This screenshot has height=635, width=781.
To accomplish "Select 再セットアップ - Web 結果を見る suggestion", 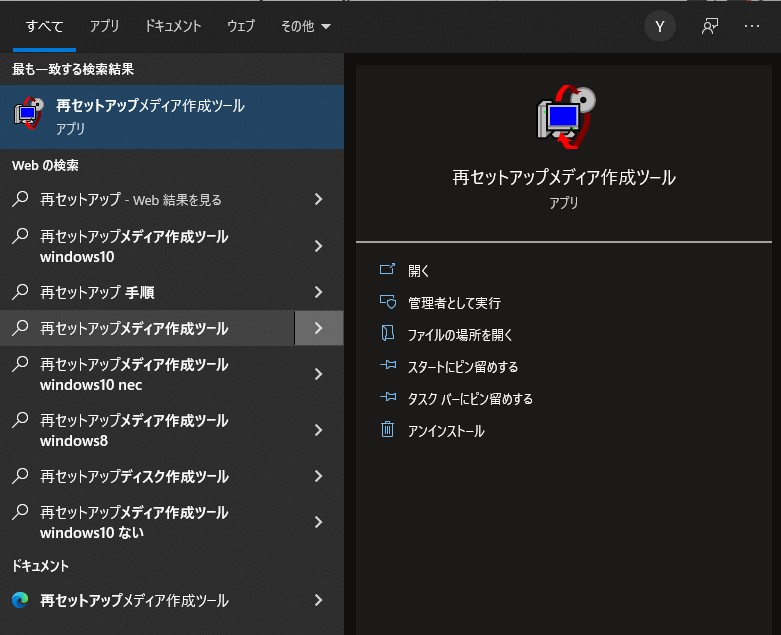I will tap(147, 200).
